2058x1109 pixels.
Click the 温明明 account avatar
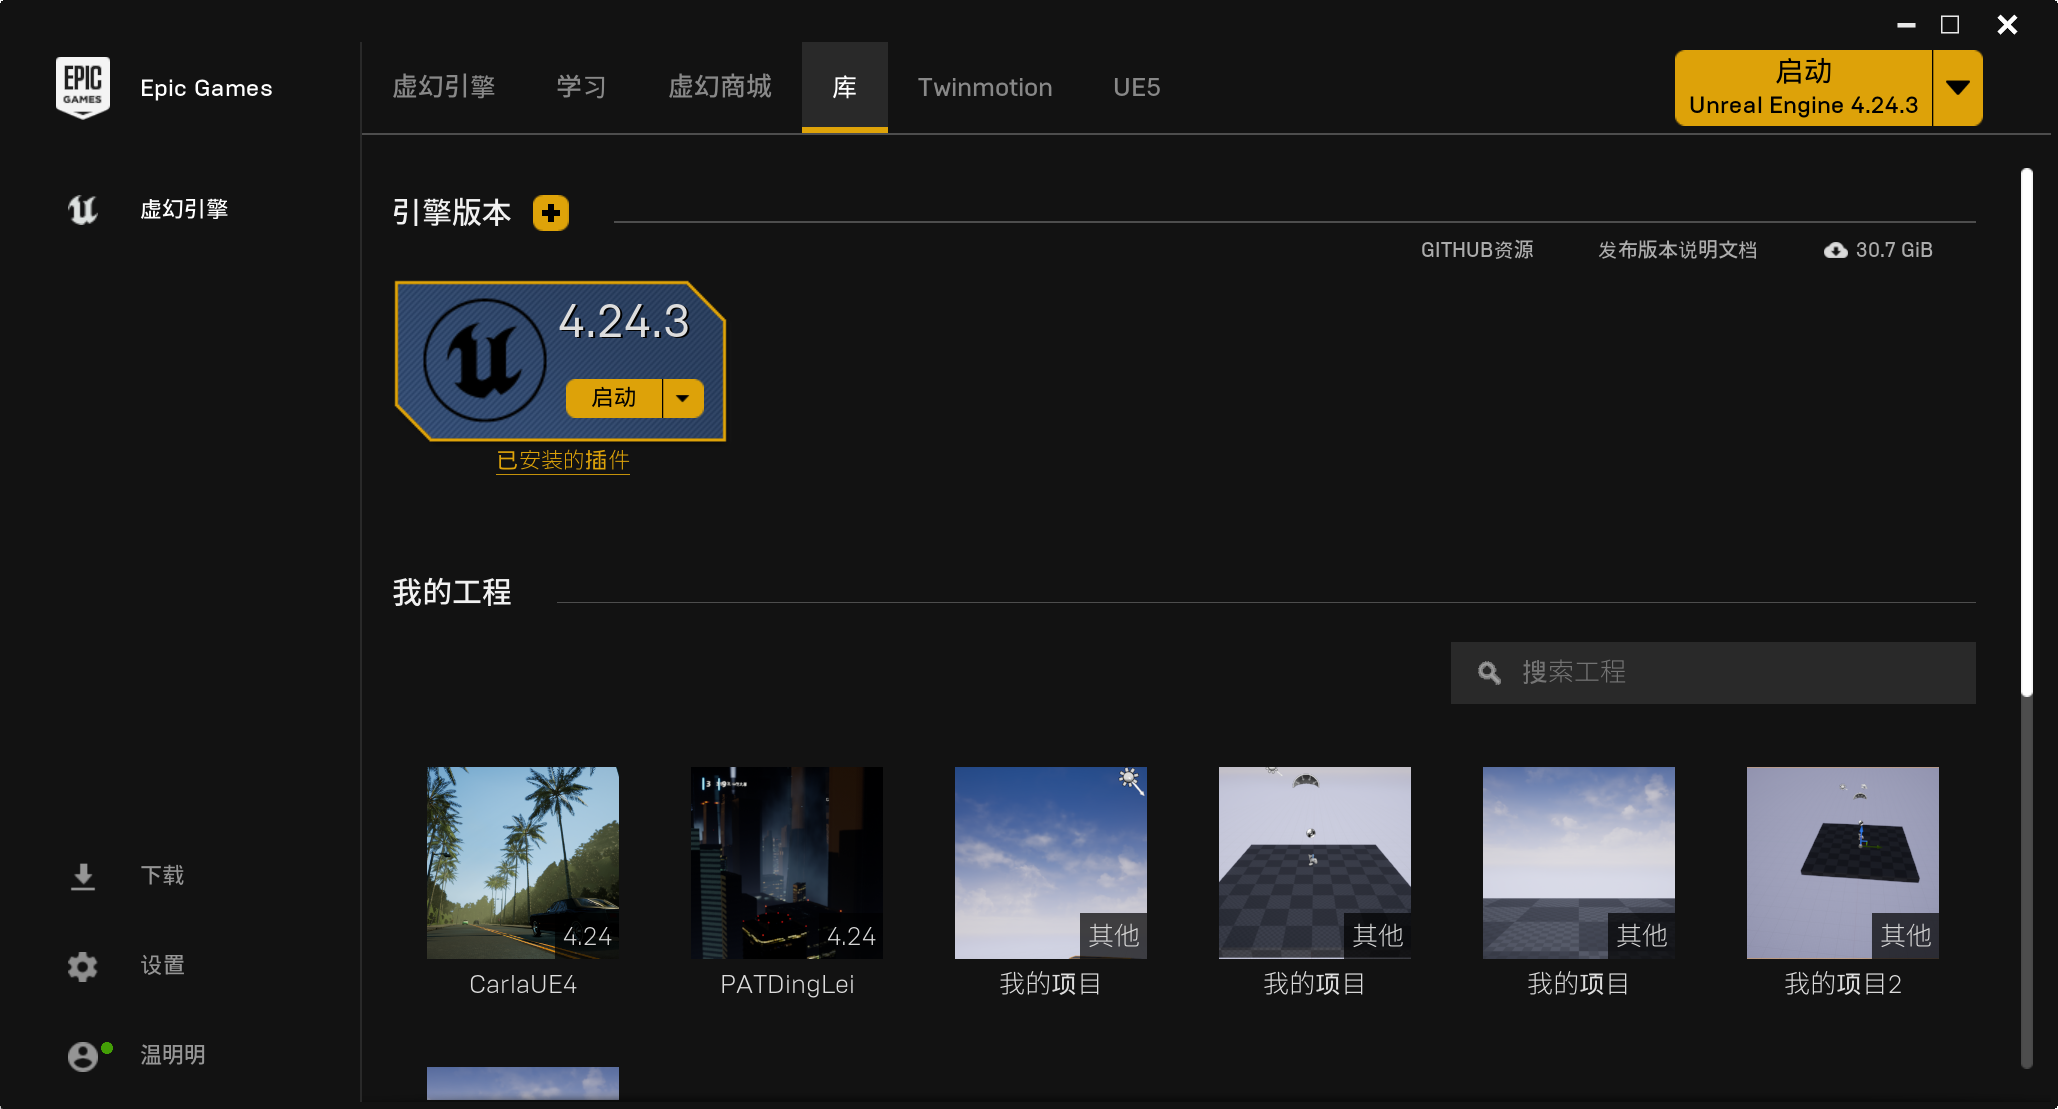click(82, 1055)
